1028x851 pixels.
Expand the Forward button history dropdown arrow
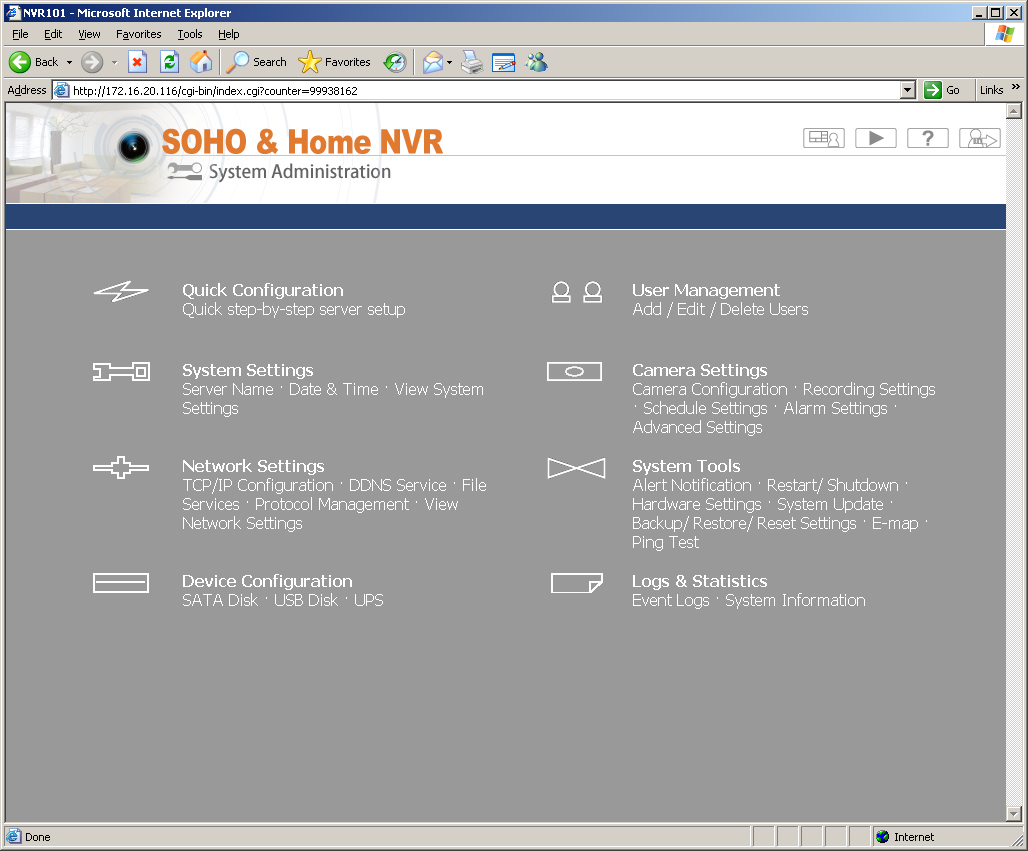[x=114, y=62]
